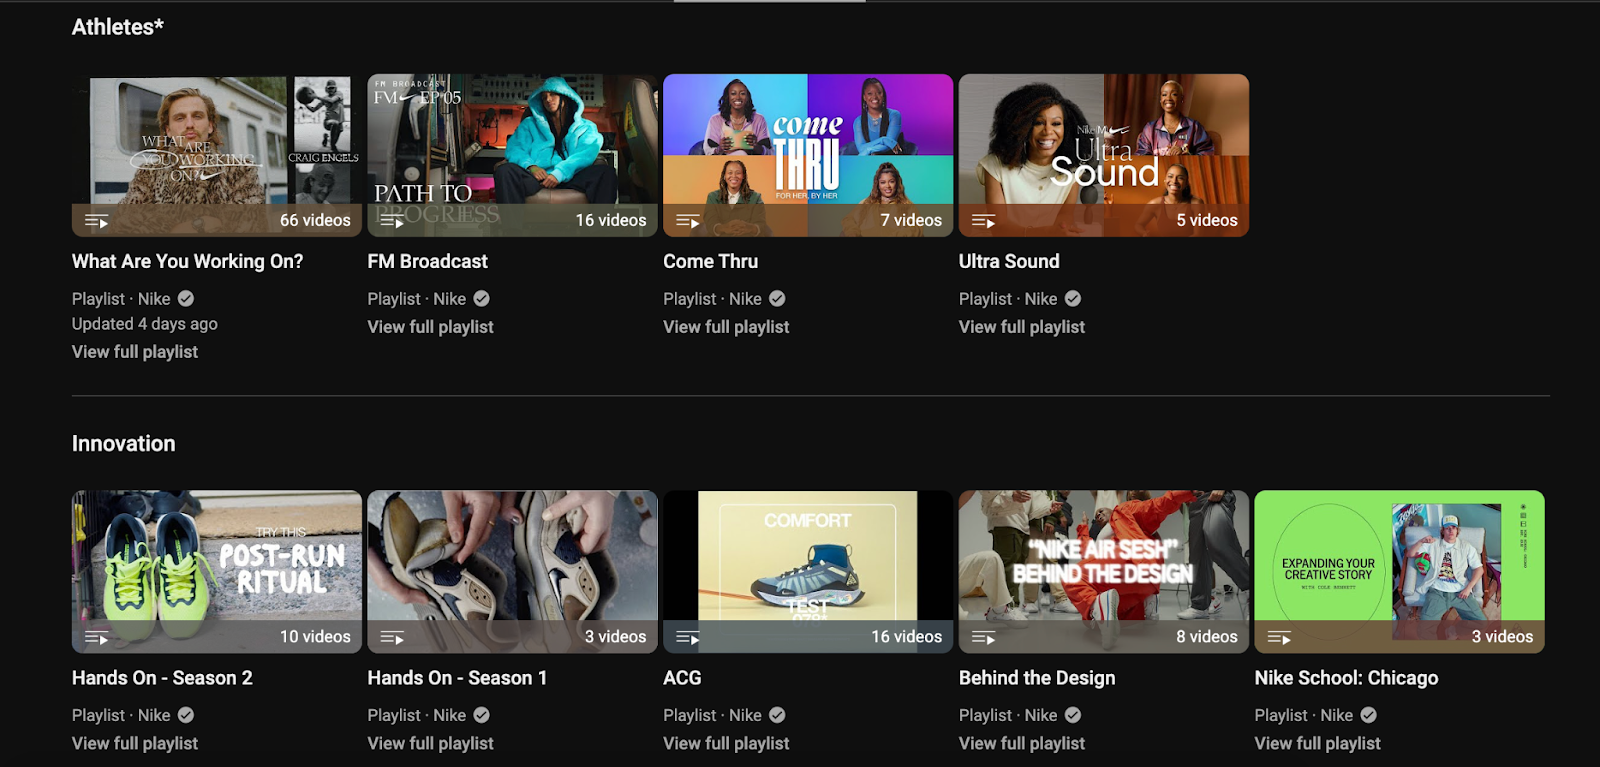Viewport: 1600px width, 767px height.
Task: Click verified badge under Hands On Season 1
Action: pyautogui.click(x=482, y=715)
